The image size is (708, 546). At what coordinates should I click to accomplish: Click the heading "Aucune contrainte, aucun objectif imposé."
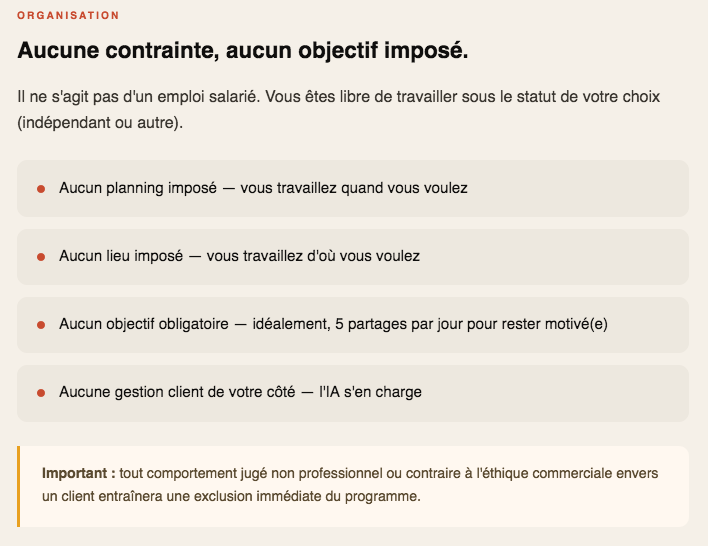tap(242, 50)
